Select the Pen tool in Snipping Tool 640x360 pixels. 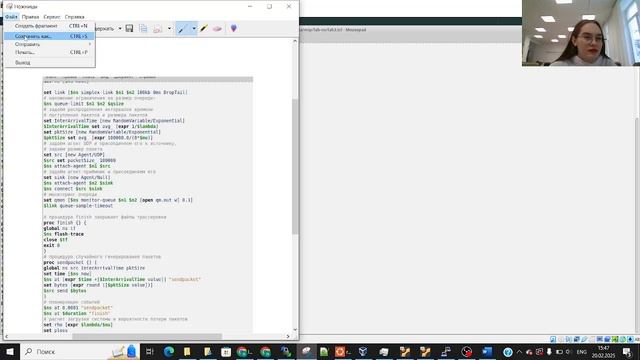182,29
